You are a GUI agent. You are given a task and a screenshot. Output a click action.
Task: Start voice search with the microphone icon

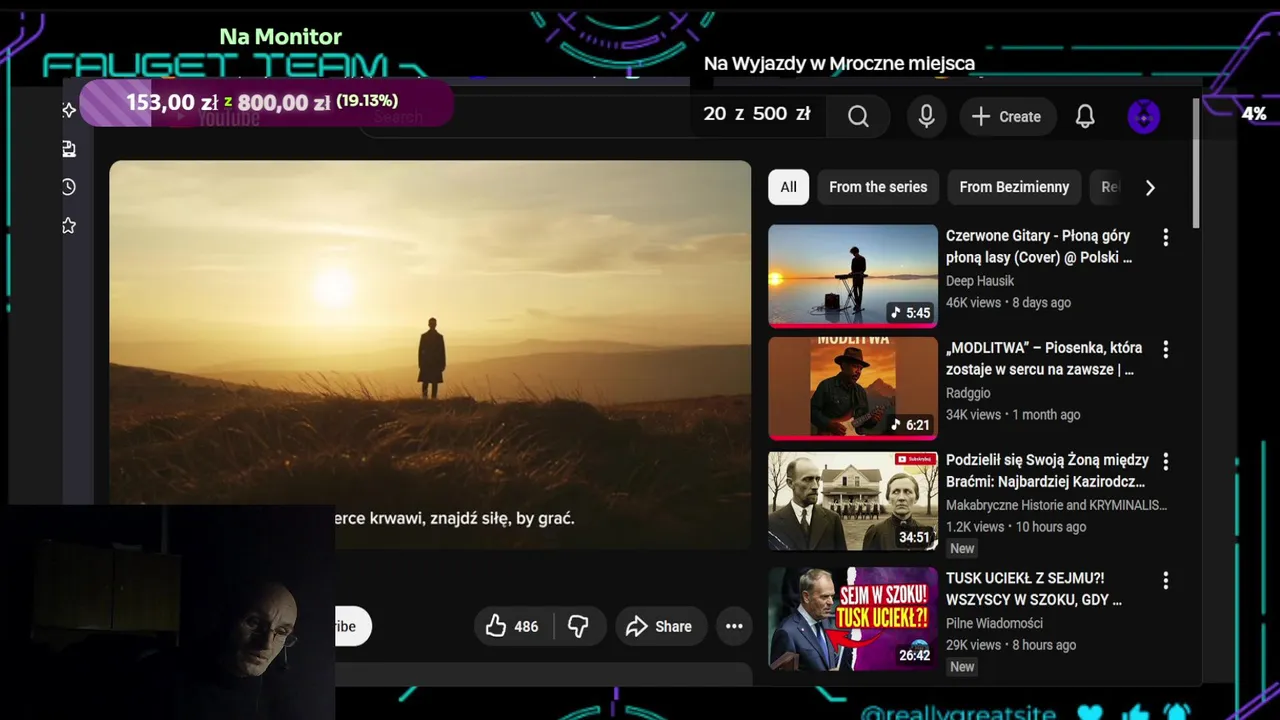(927, 117)
